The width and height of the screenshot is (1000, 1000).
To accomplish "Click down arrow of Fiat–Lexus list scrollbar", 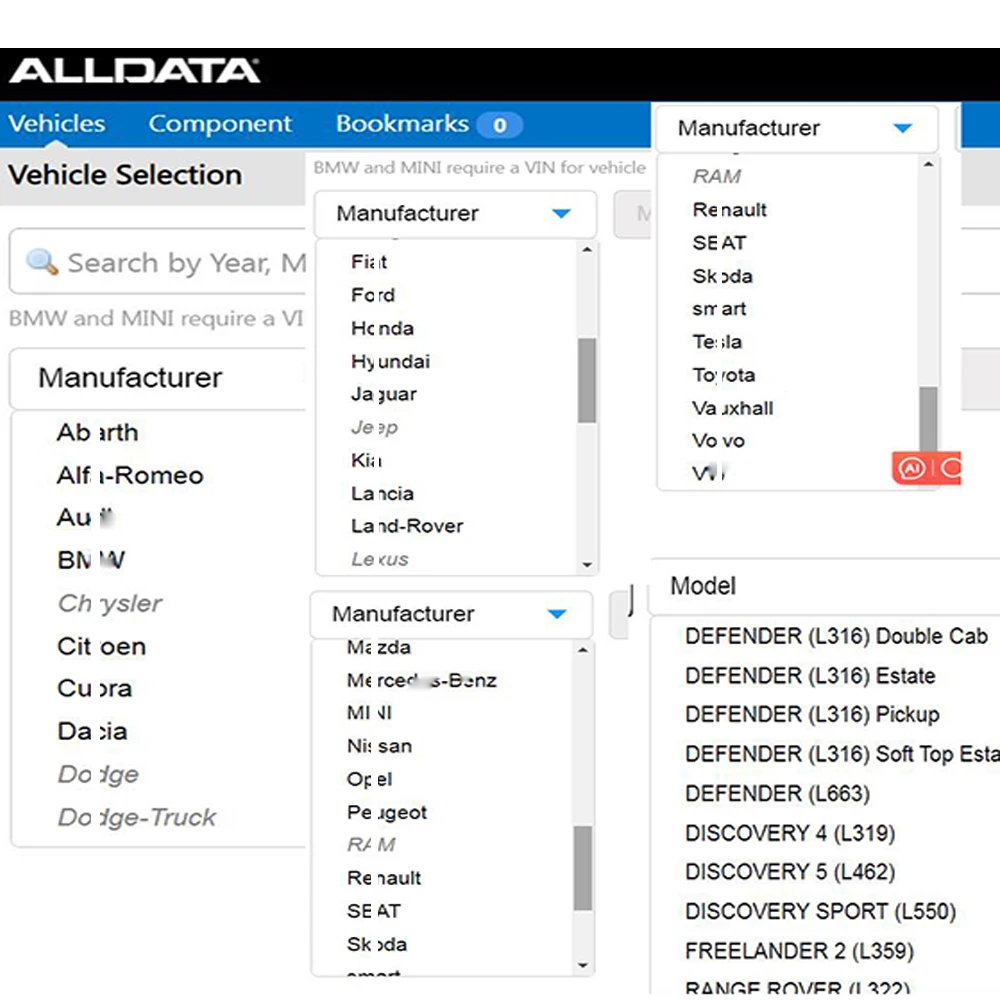I will [x=587, y=564].
